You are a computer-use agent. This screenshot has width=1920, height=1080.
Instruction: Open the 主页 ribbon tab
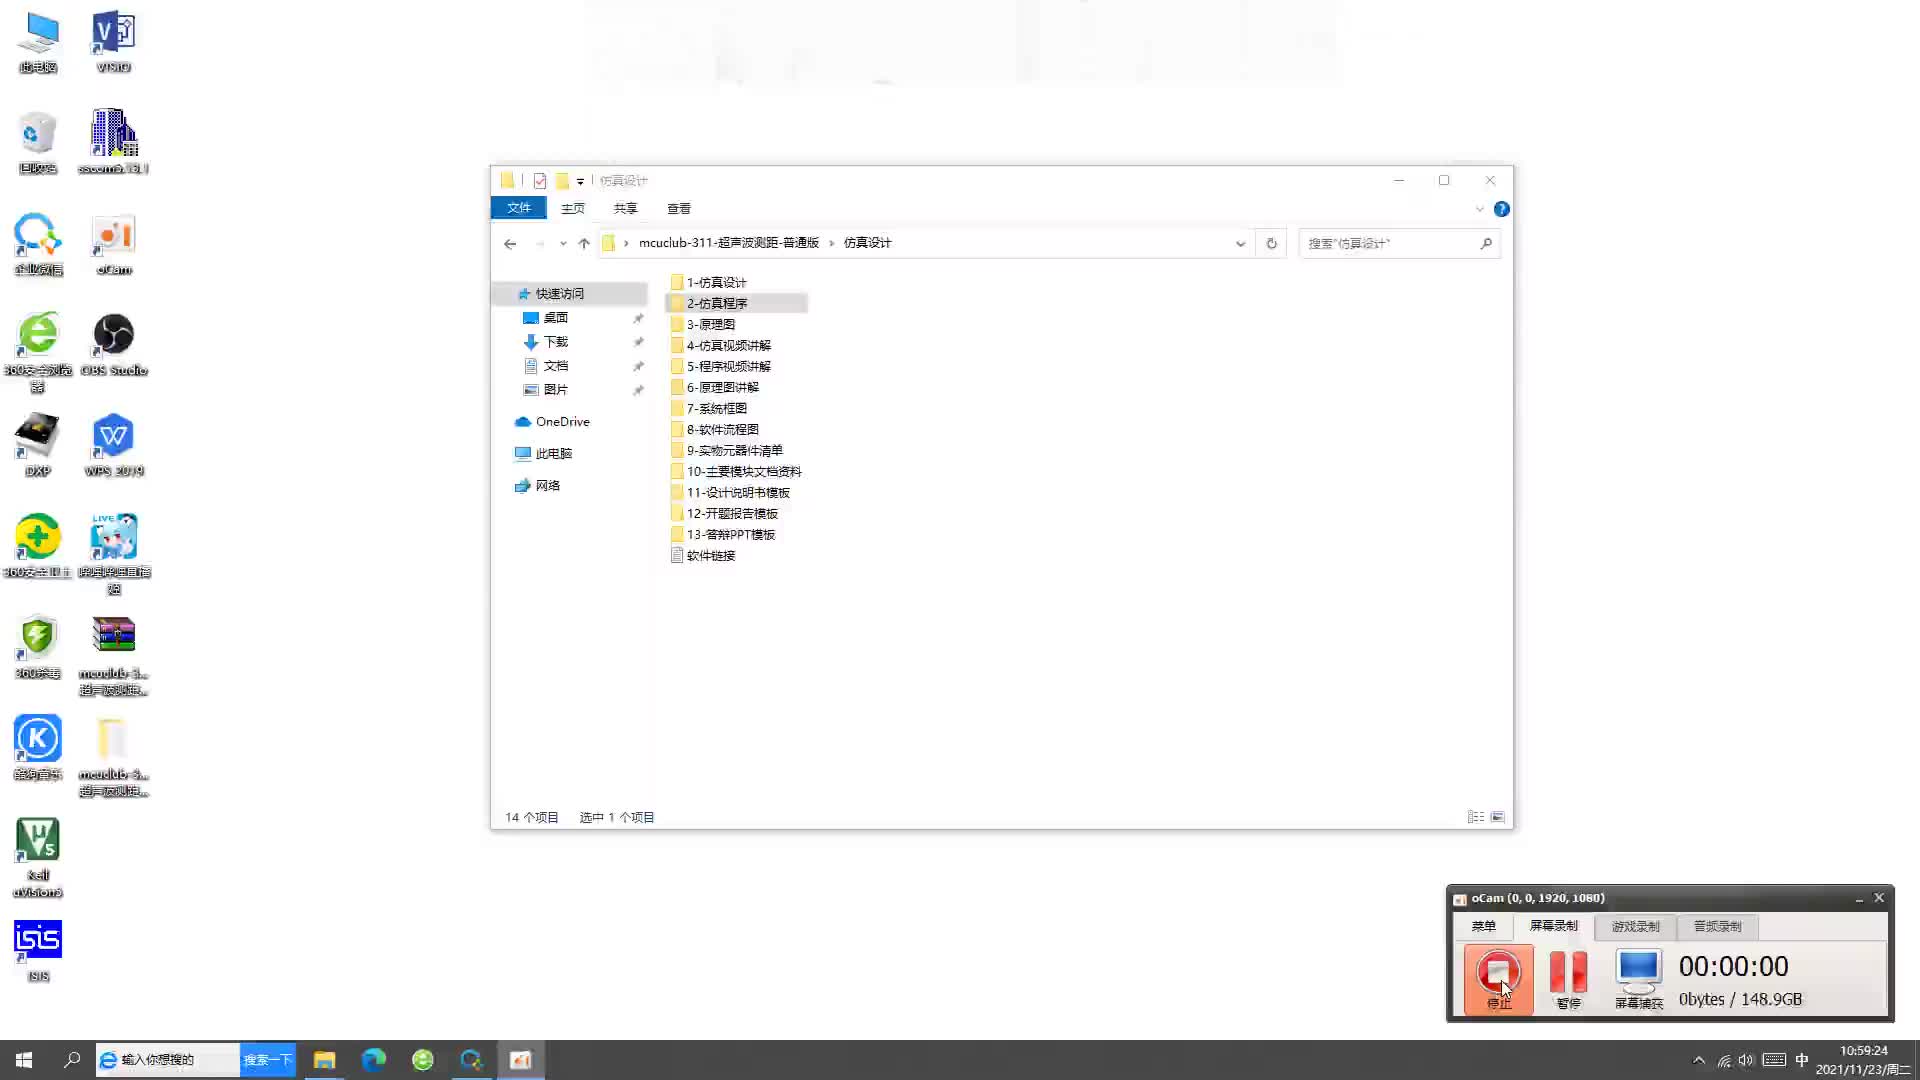click(572, 208)
